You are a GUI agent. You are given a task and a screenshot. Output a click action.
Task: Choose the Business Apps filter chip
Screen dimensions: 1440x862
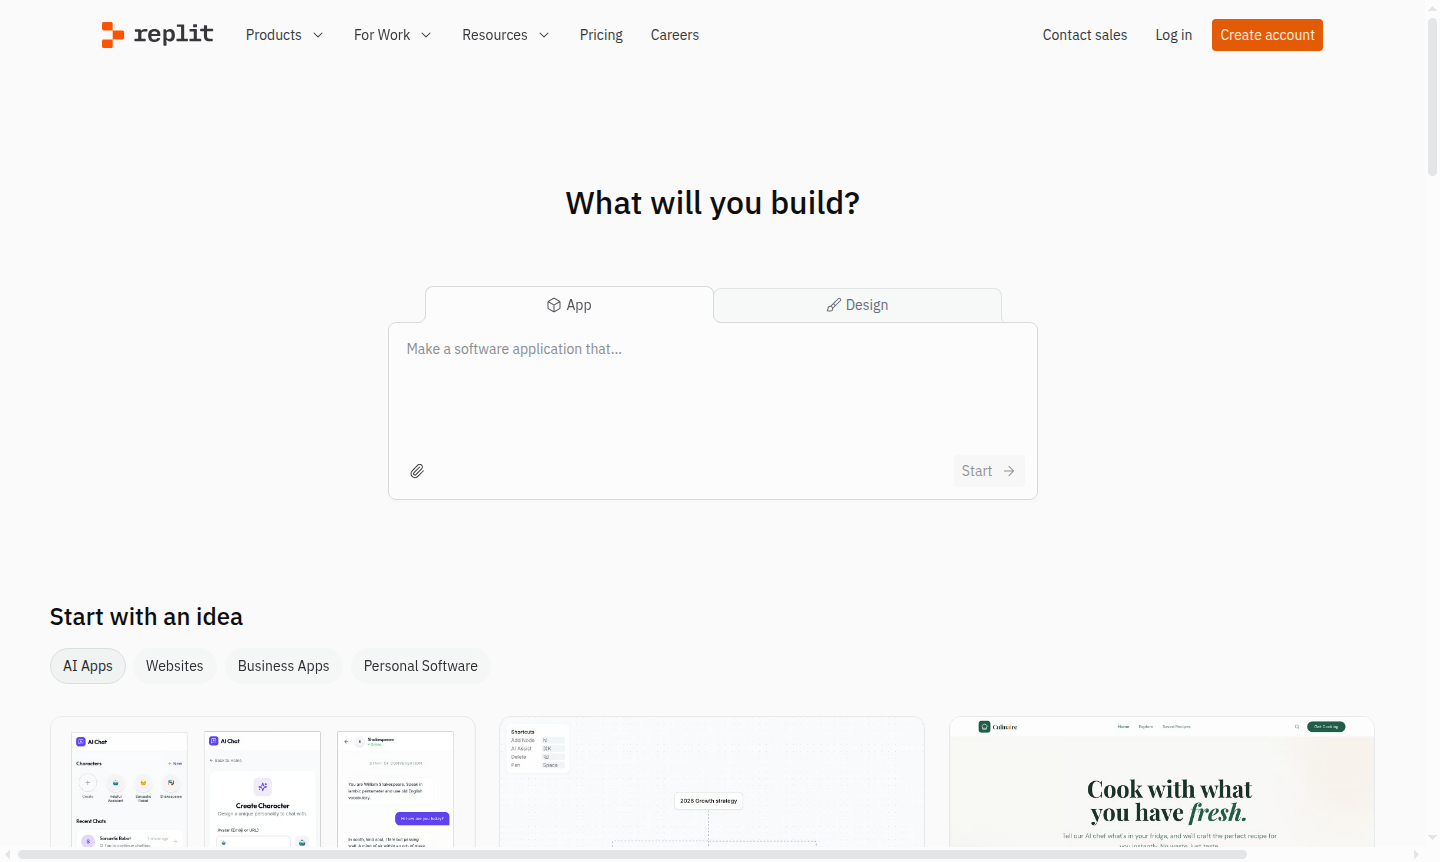click(x=283, y=666)
